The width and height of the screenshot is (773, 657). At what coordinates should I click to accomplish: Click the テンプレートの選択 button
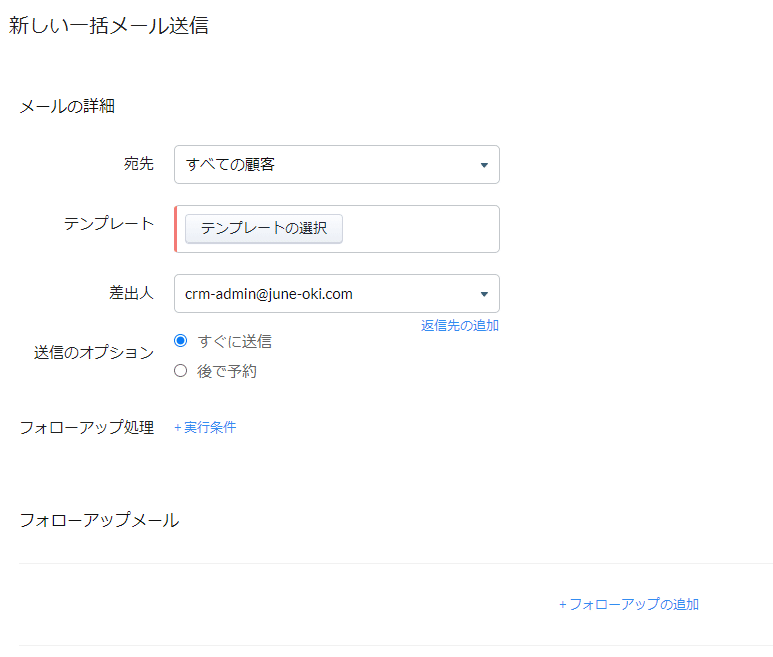[x=264, y=228]
